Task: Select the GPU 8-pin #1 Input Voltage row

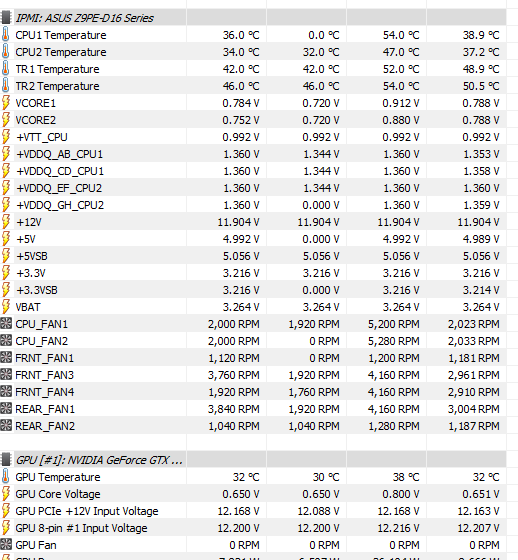Action: (253, 528)
